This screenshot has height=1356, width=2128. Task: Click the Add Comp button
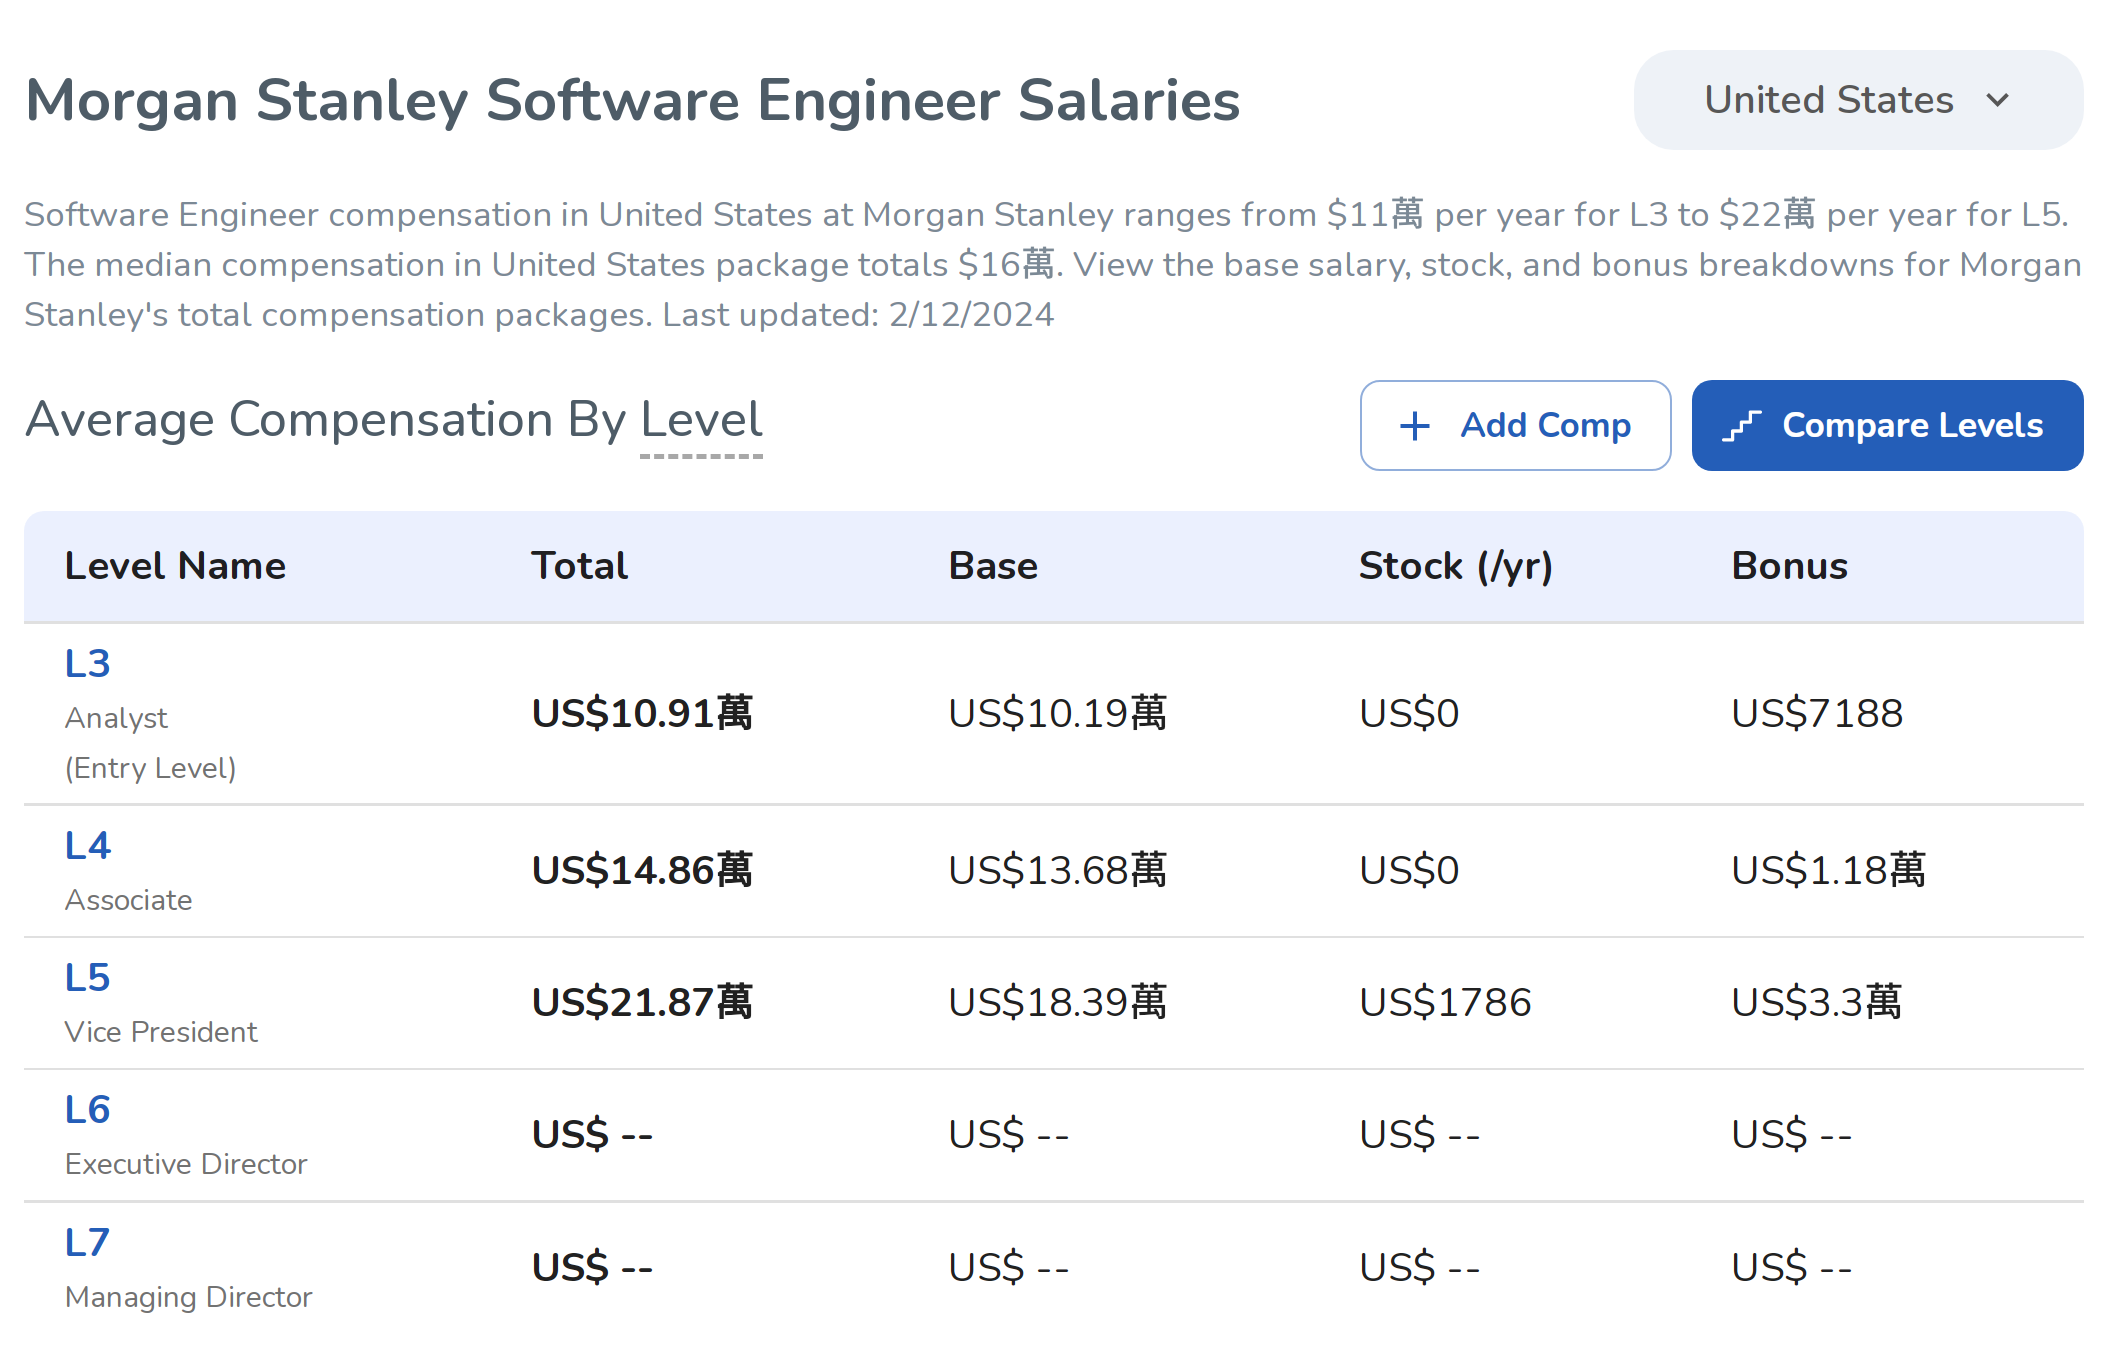pyautogui.click(x=1515, y=425)
